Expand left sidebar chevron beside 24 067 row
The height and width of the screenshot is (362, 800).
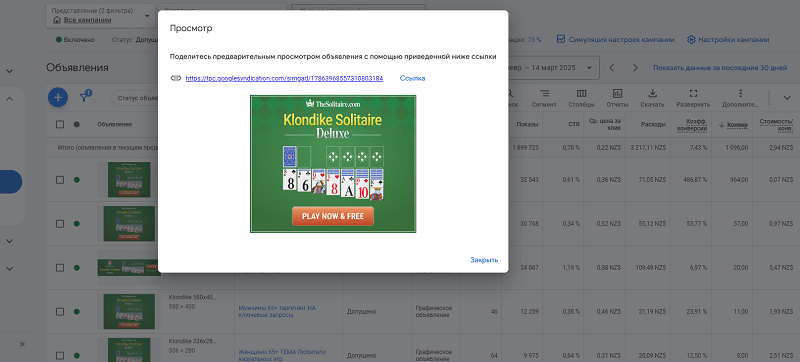(x=9, y=268)
